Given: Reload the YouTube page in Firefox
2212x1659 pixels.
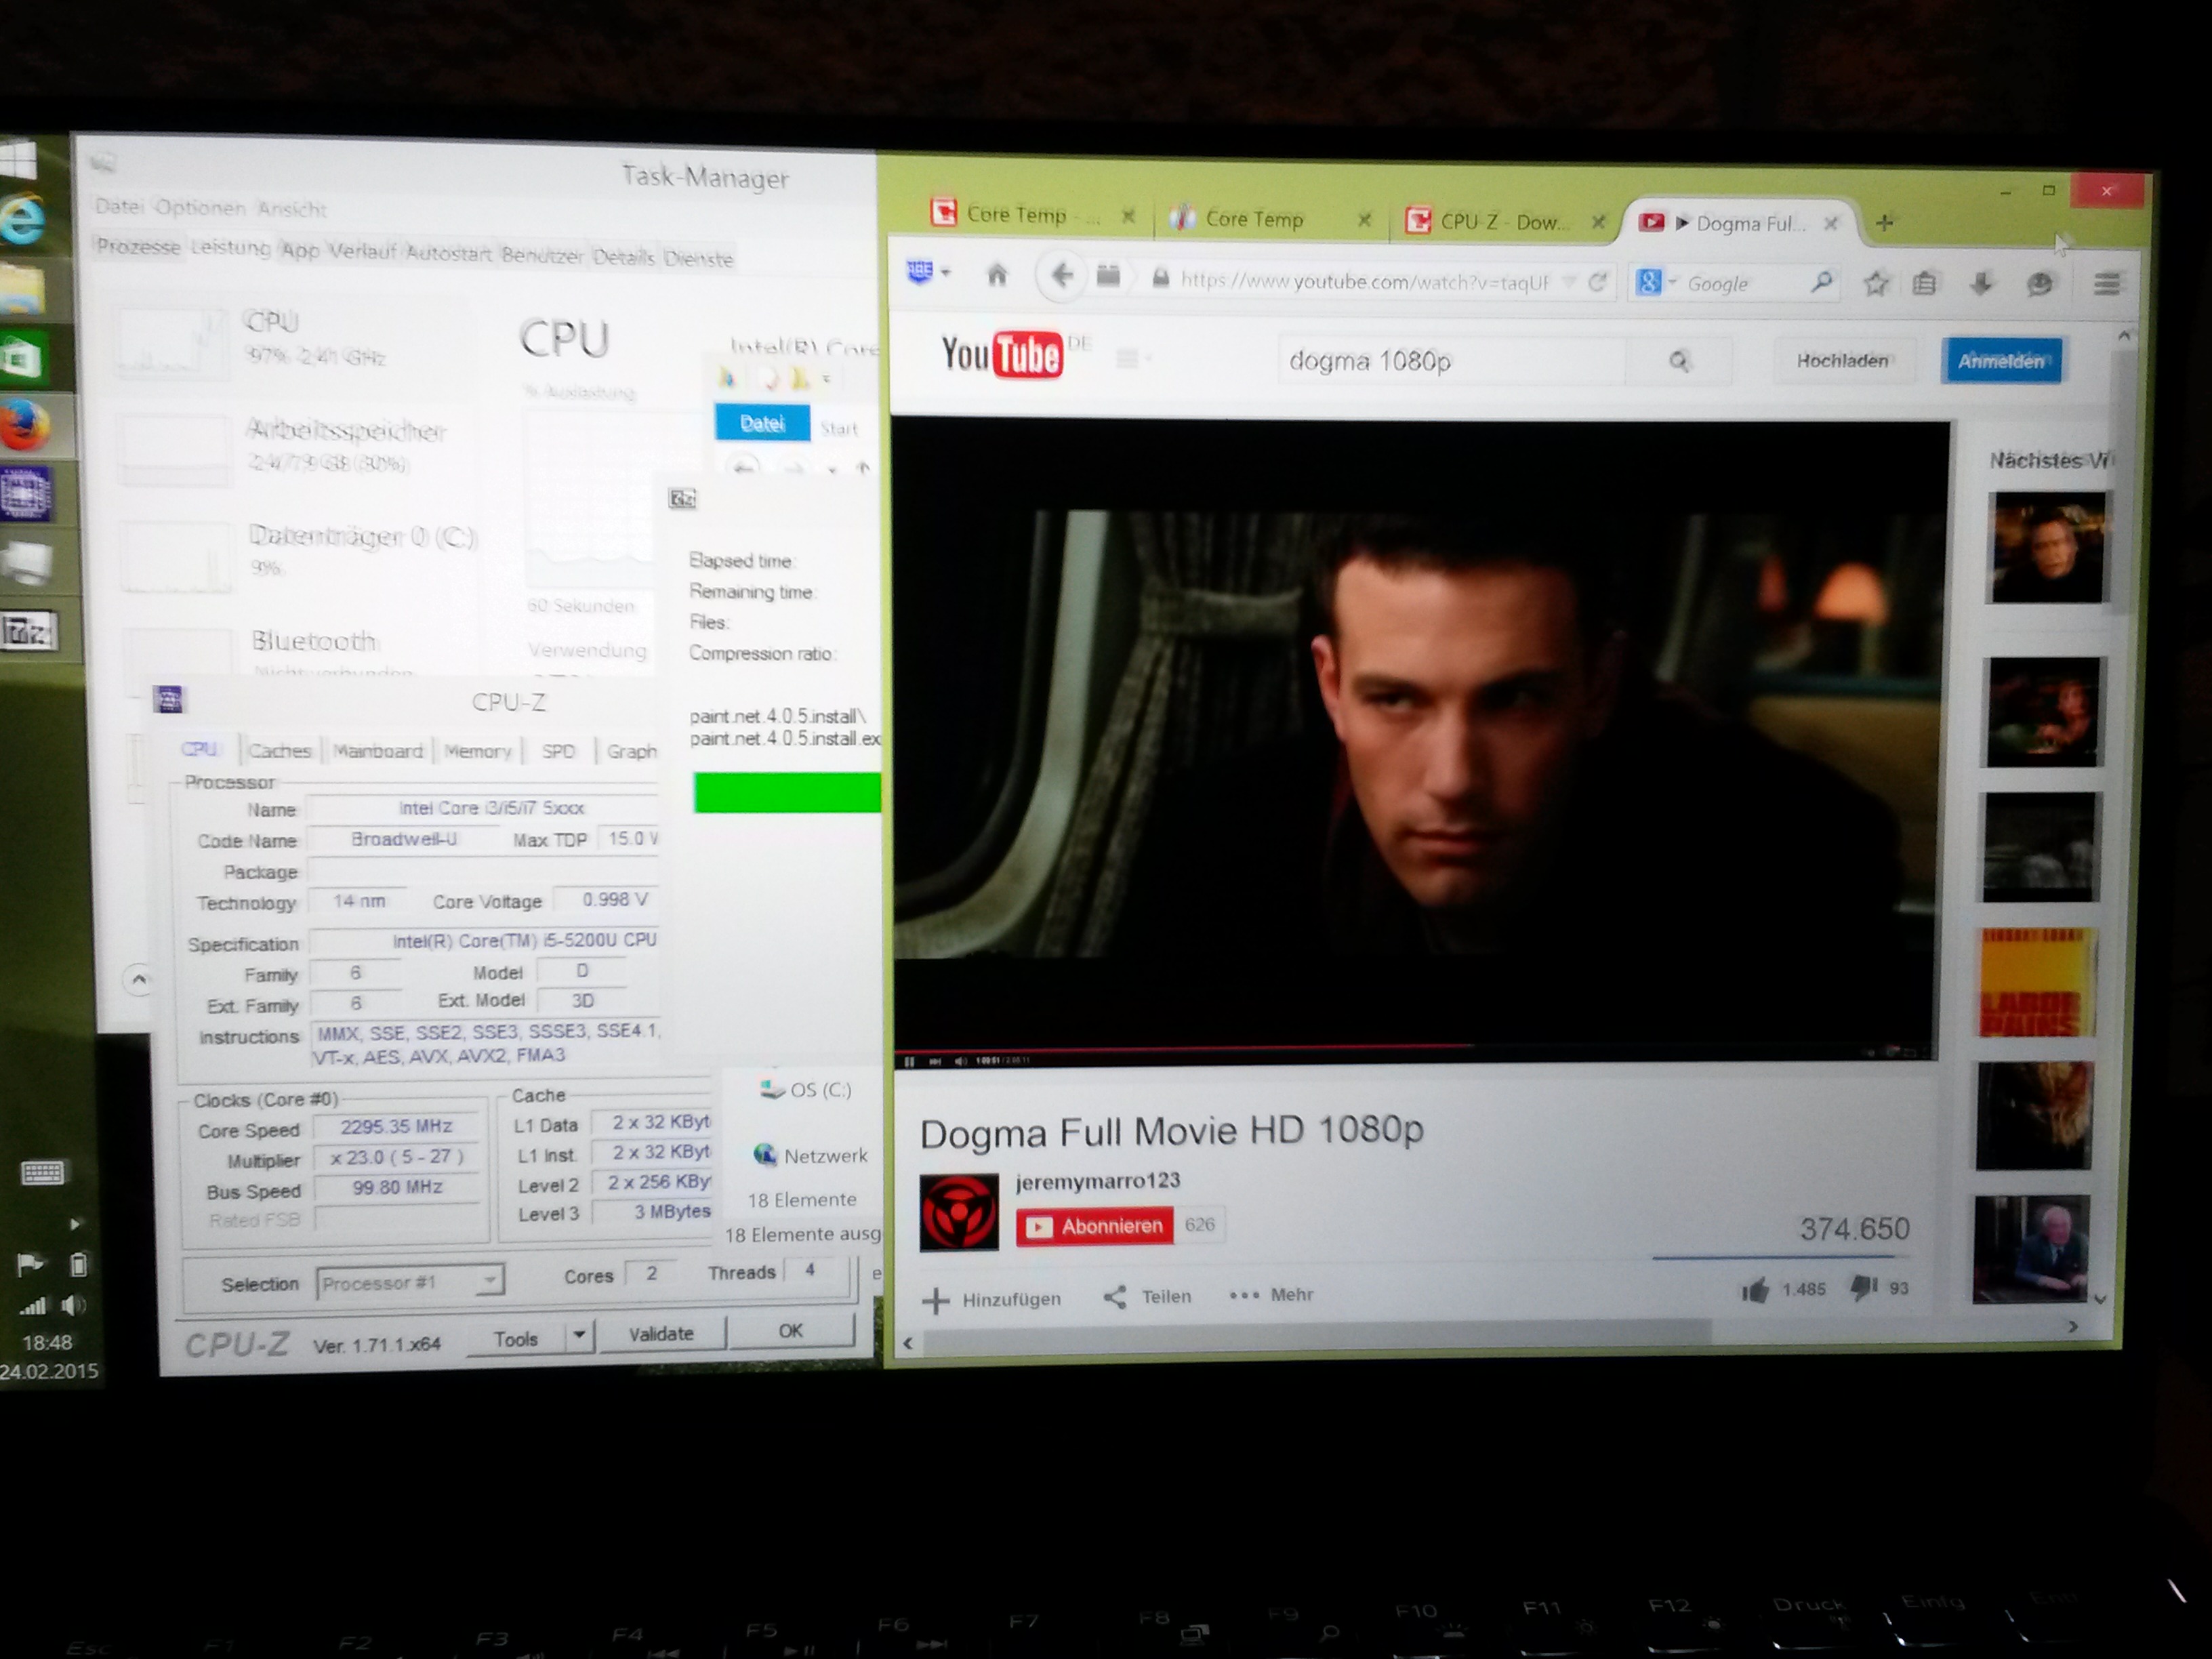Looking at the screenshot, I should [1597, 282].
